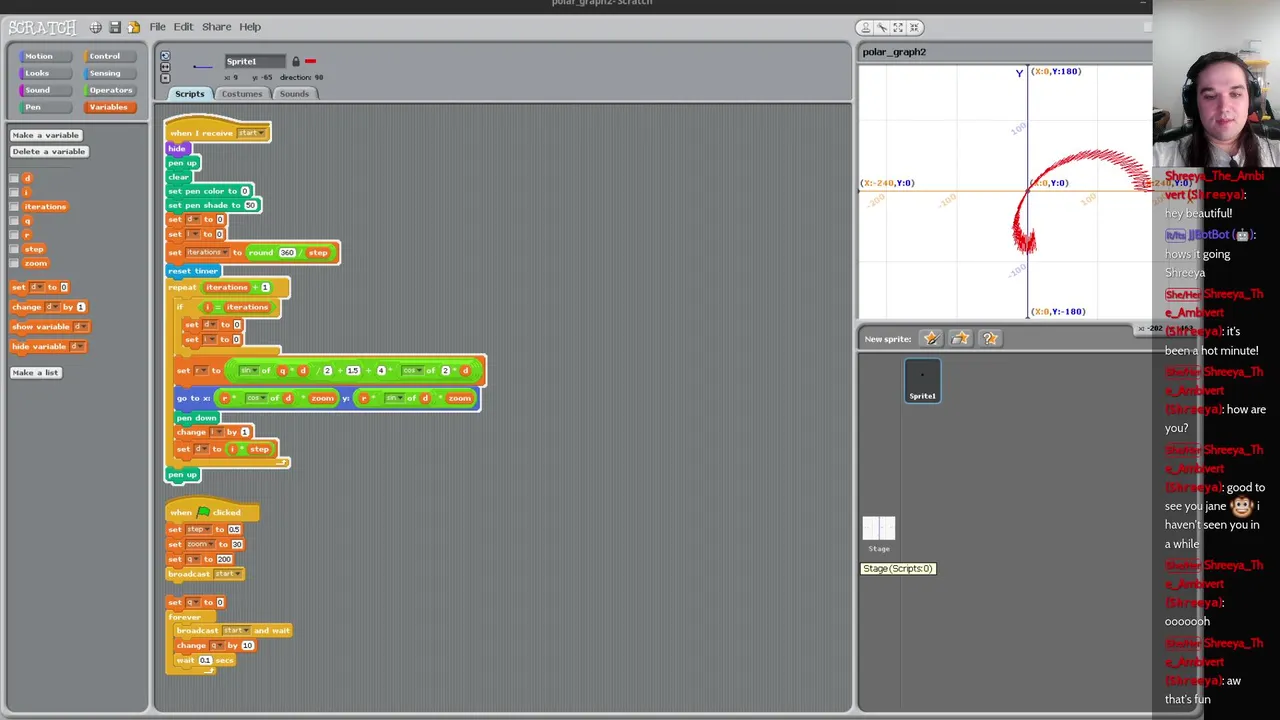
Task: Open the Sensing blocks category
Action: [x=108, y=73]
